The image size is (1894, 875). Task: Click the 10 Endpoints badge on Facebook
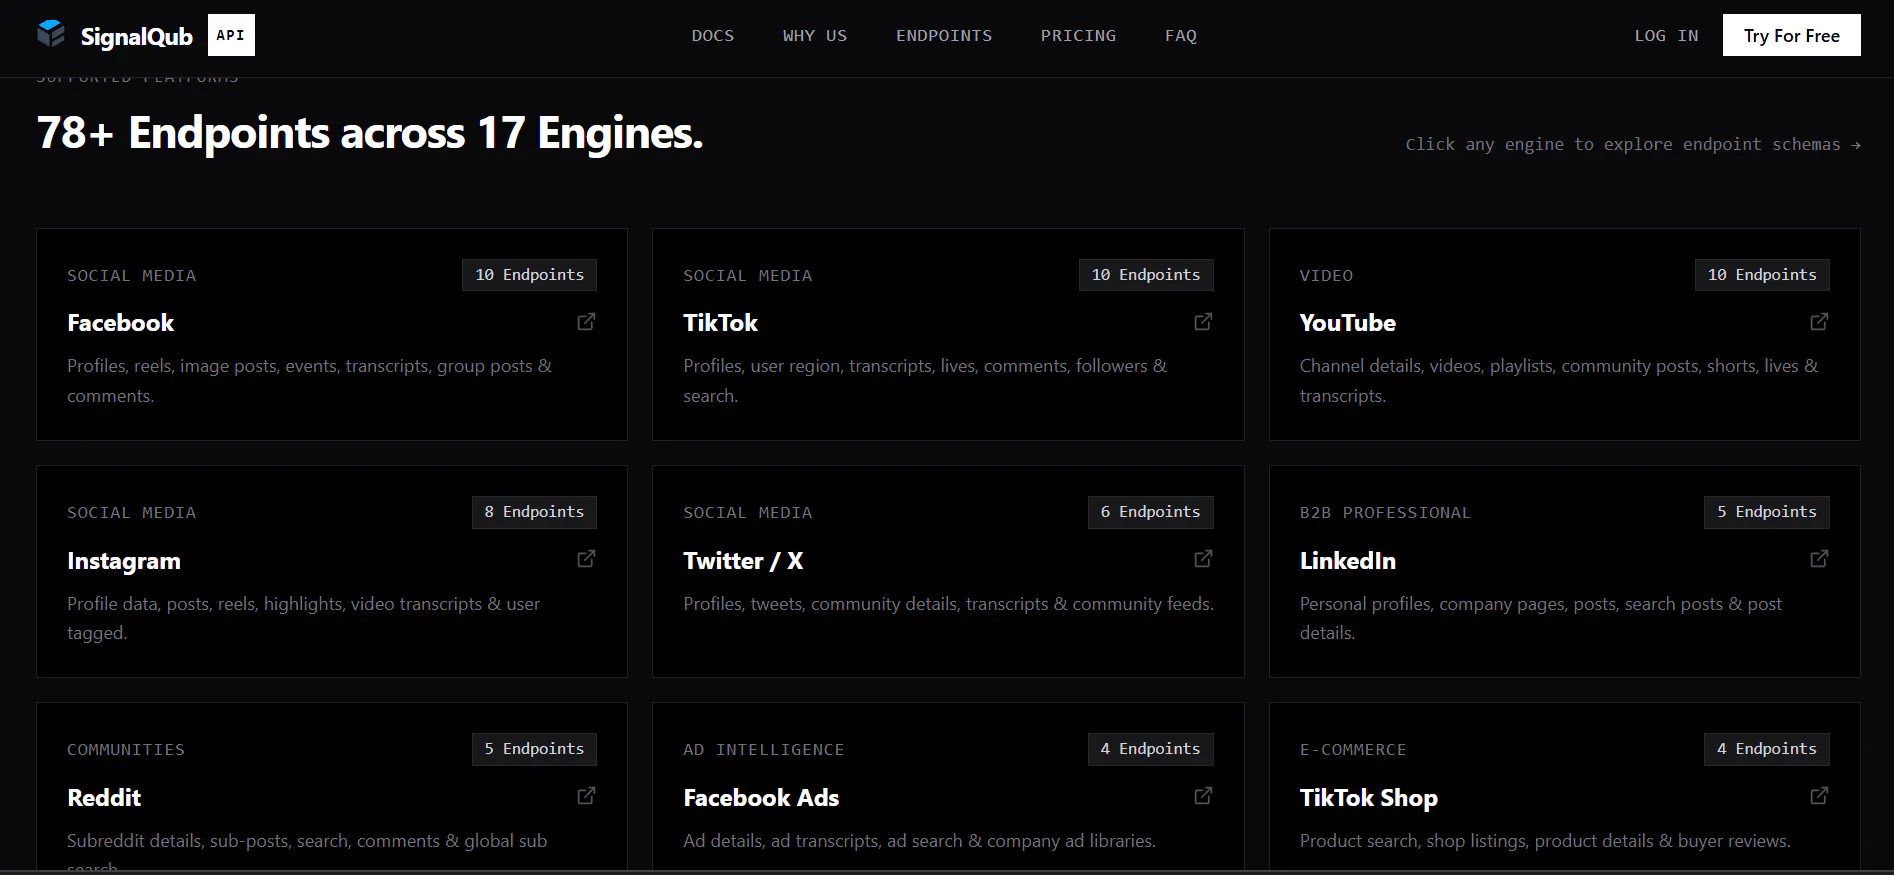[529, 275]
